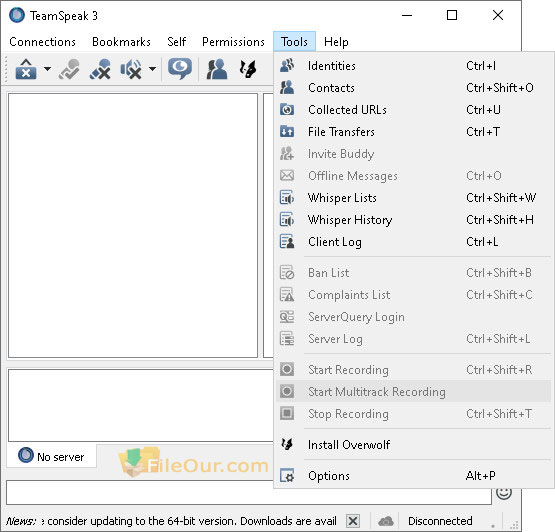The height and width of the screenshot is (532, 555).
Task: Click inside the server tree panel
Action: pyautogui.click(x=133, y=225)
